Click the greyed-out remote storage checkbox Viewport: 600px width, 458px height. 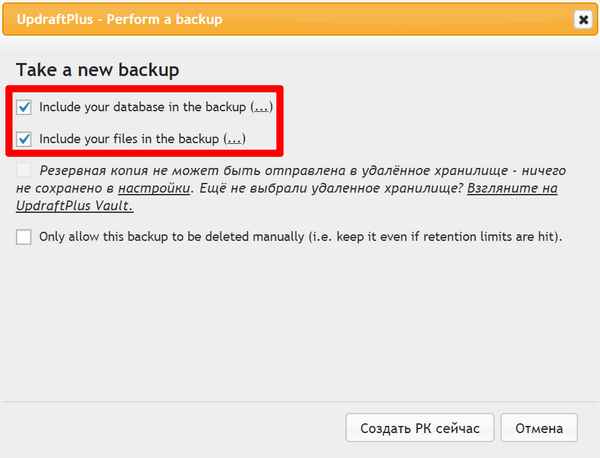[x=24, y=170]
